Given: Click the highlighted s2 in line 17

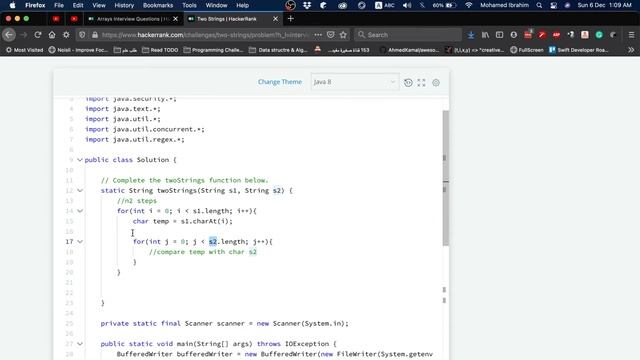Looking at the screenshot, I should (x=213, y=242).
